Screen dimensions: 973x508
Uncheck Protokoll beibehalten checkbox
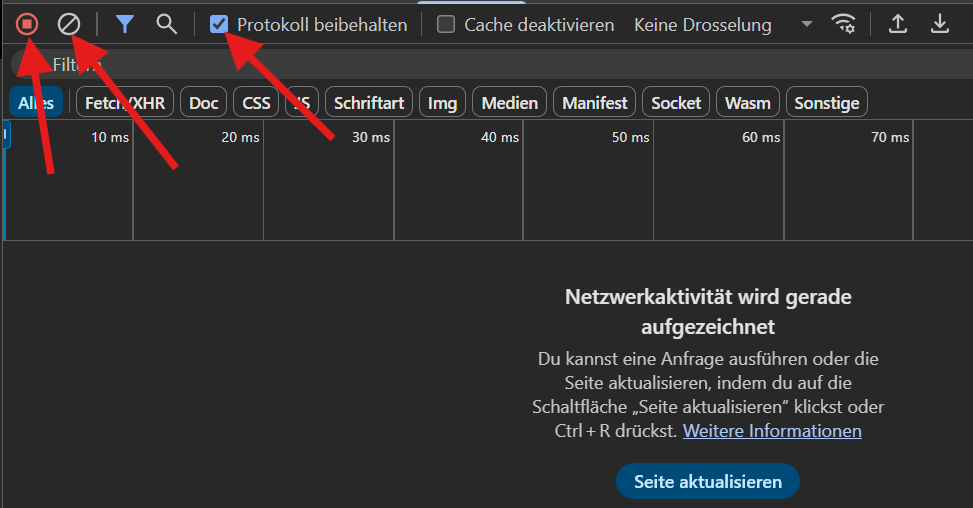(218, 24)
